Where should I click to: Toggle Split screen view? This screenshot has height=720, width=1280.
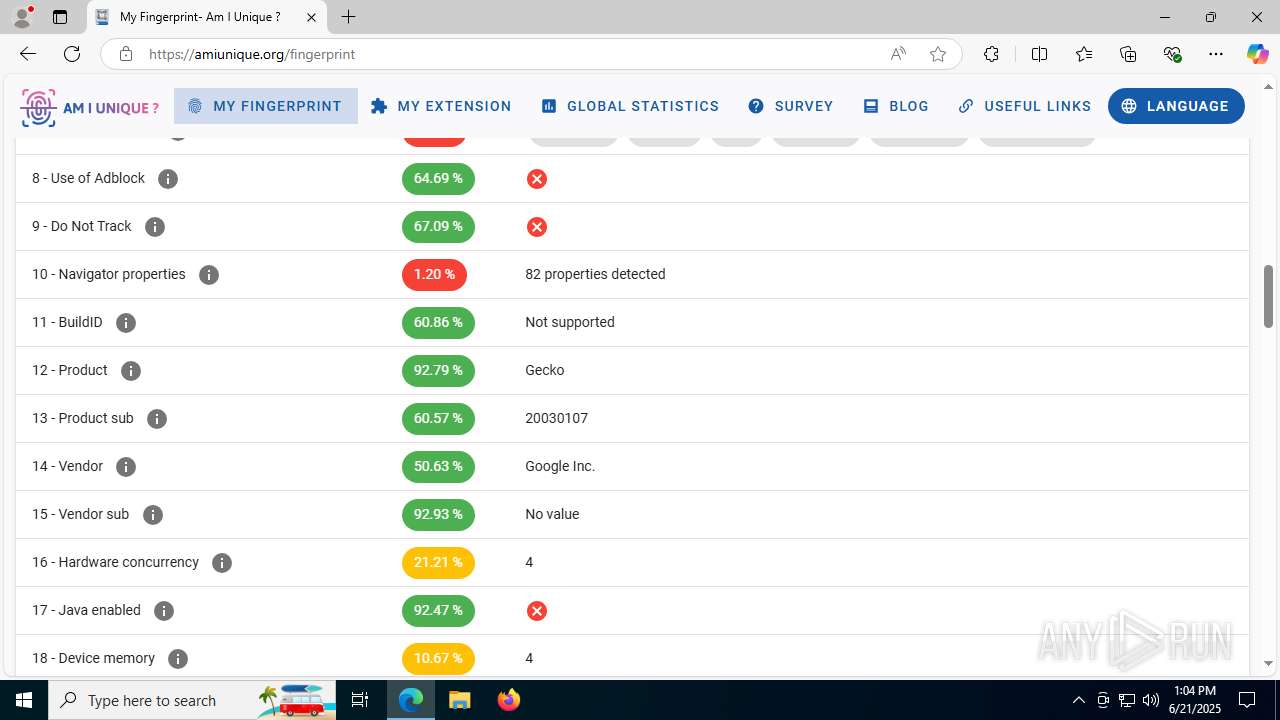tap(1039, 54)
